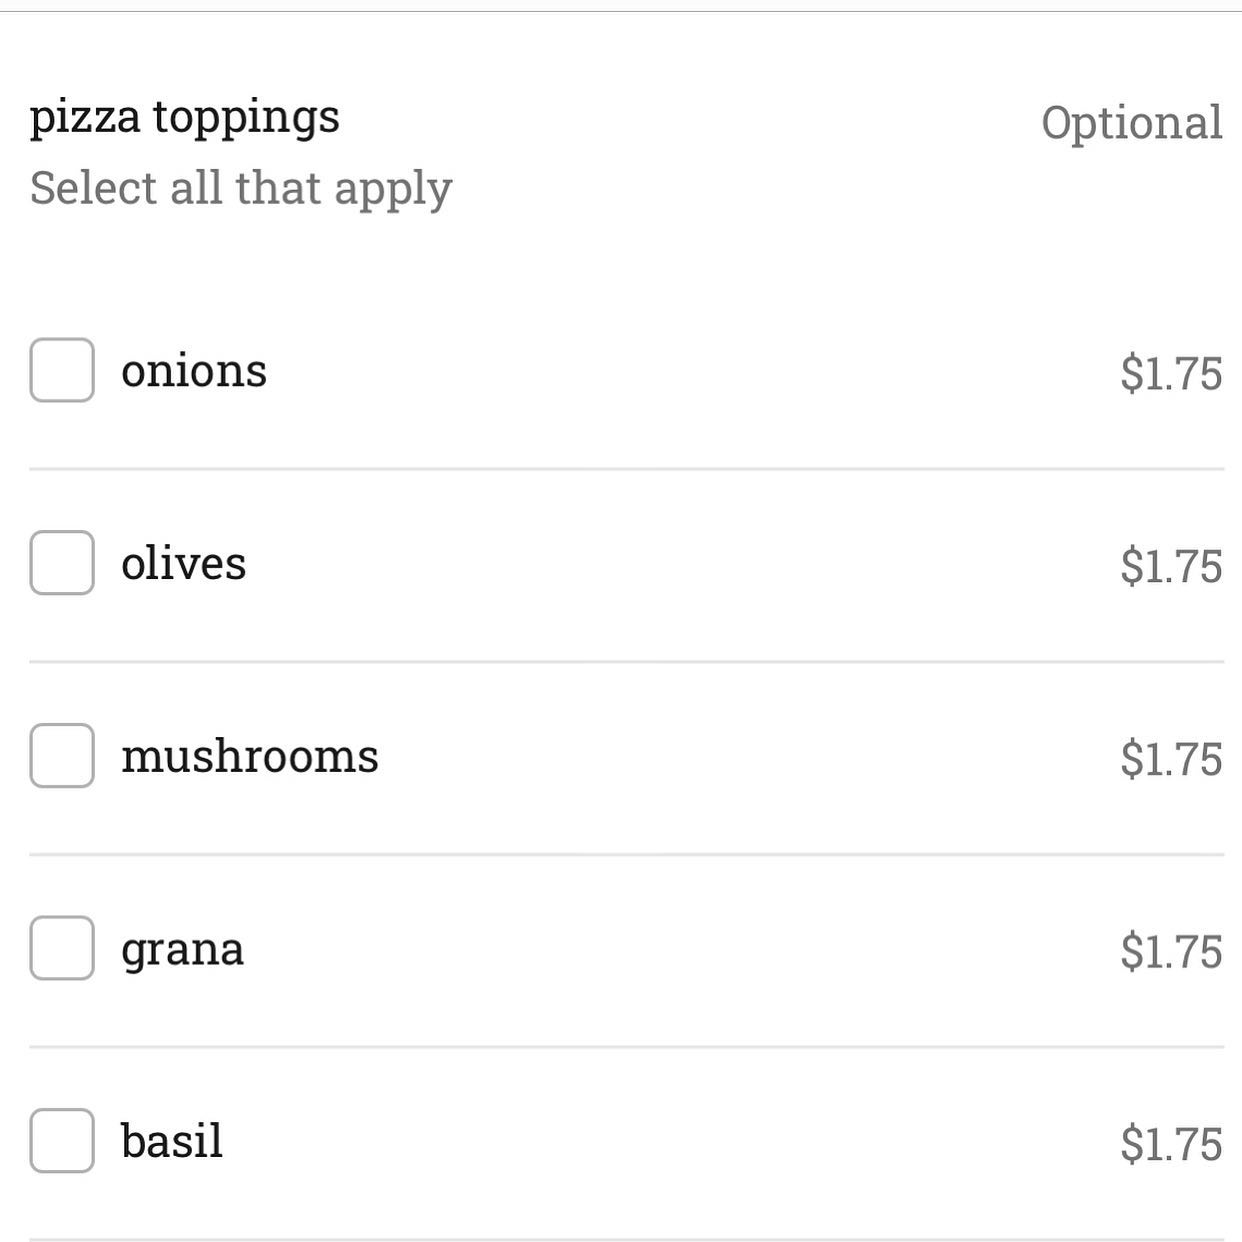Viewport: 1242px width, 1242px height.
Task: Tick the olives checkbox
Action: 62,563
